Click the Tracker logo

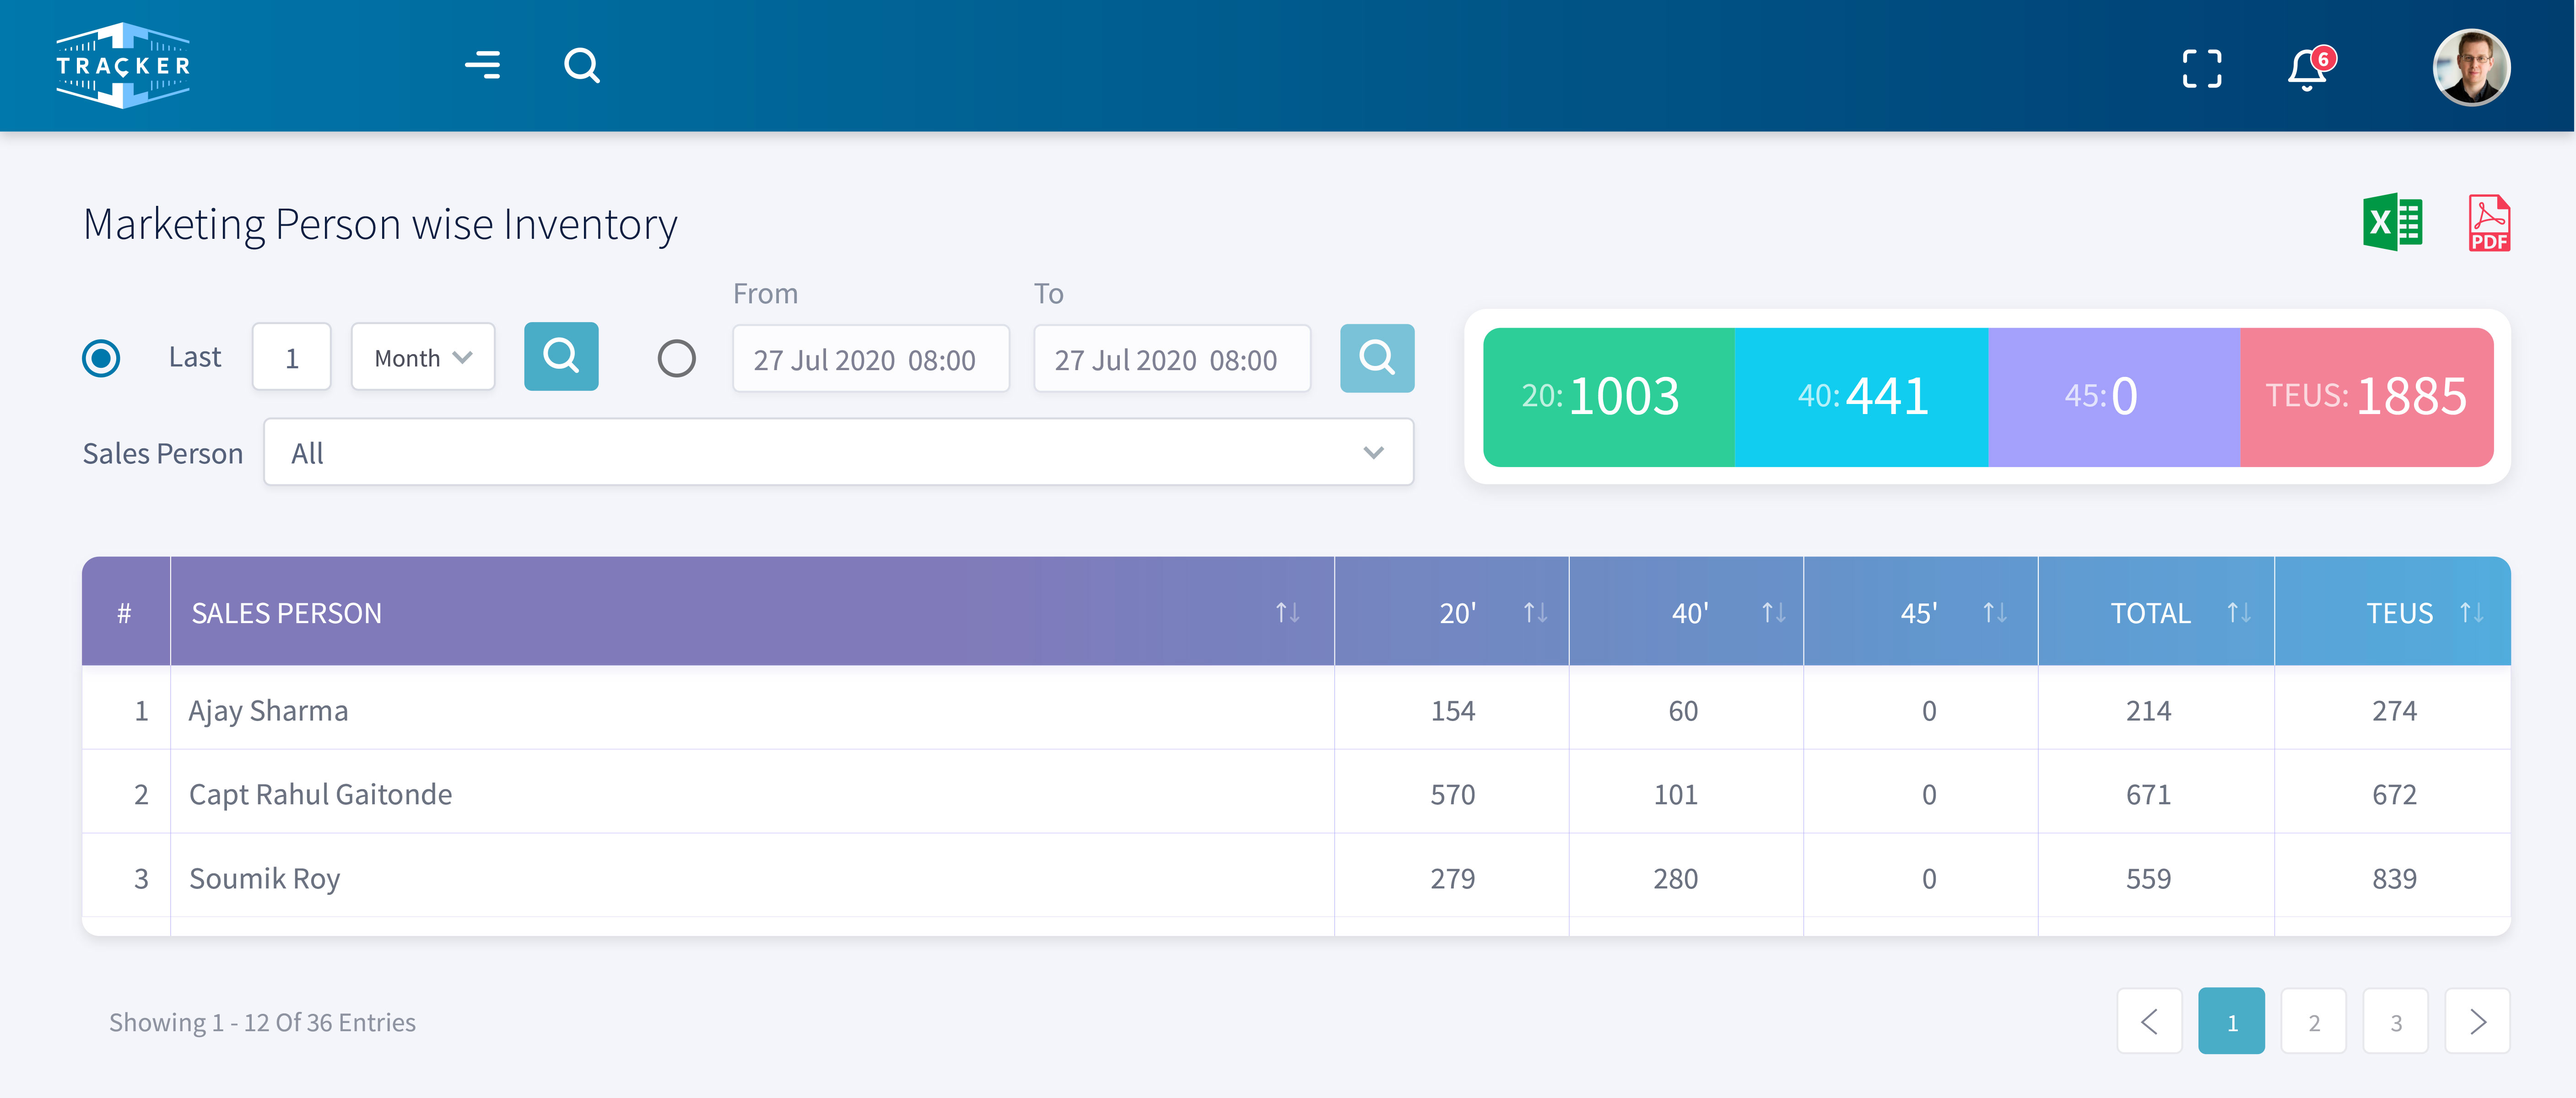[x=123, y=66]
